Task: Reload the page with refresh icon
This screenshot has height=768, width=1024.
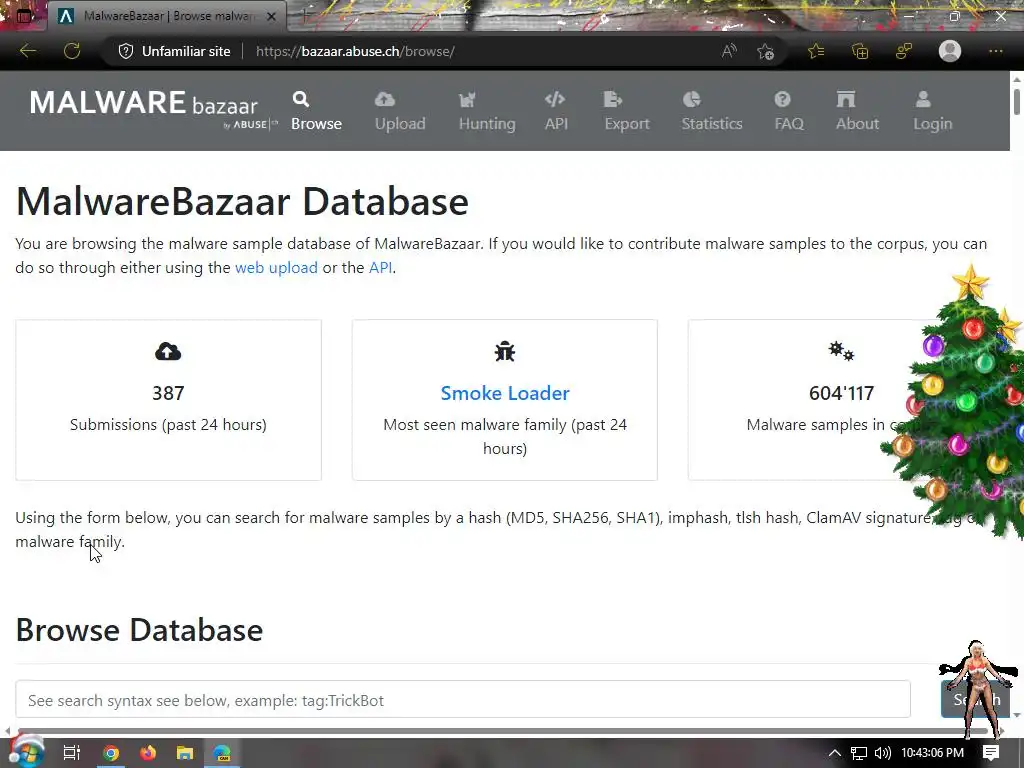Action: (72, 51)
